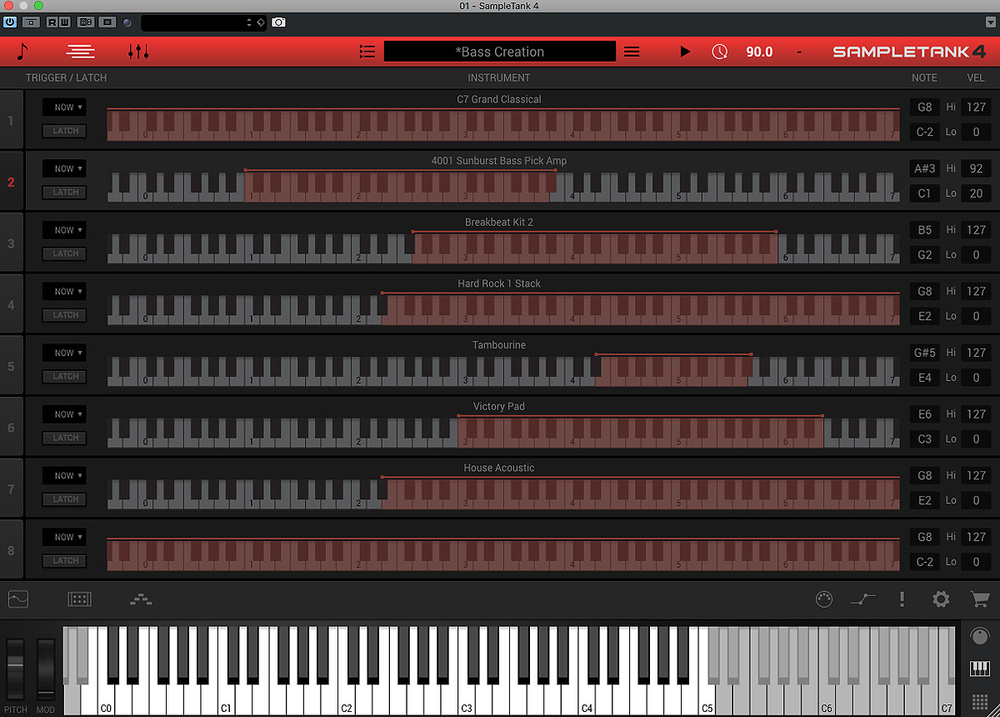Viewport: 1000px width, 717px height.
Task: Click the panic exclamation mark icon
Action: point(902,599)
